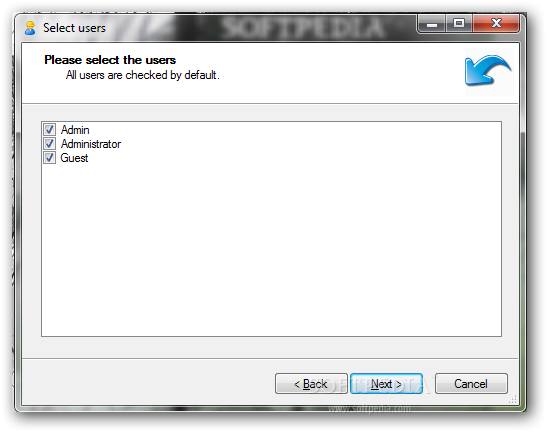Click the All users are checked text

point(143,75)
